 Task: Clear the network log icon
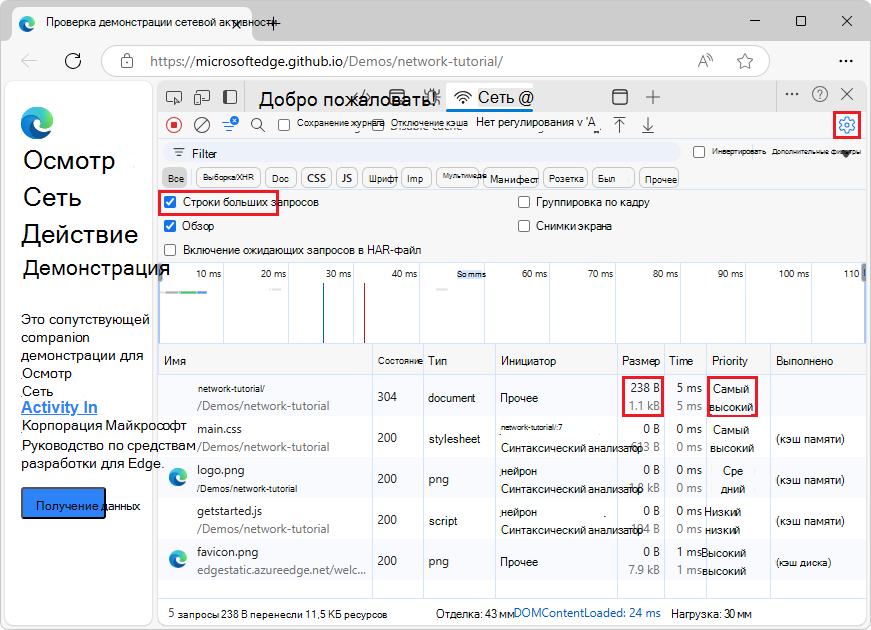tap(202, 125)
